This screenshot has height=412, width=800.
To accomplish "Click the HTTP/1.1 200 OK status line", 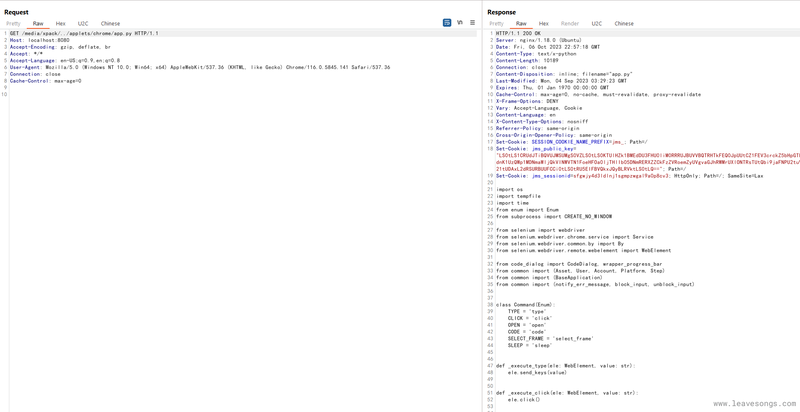I will click(518, 33).
